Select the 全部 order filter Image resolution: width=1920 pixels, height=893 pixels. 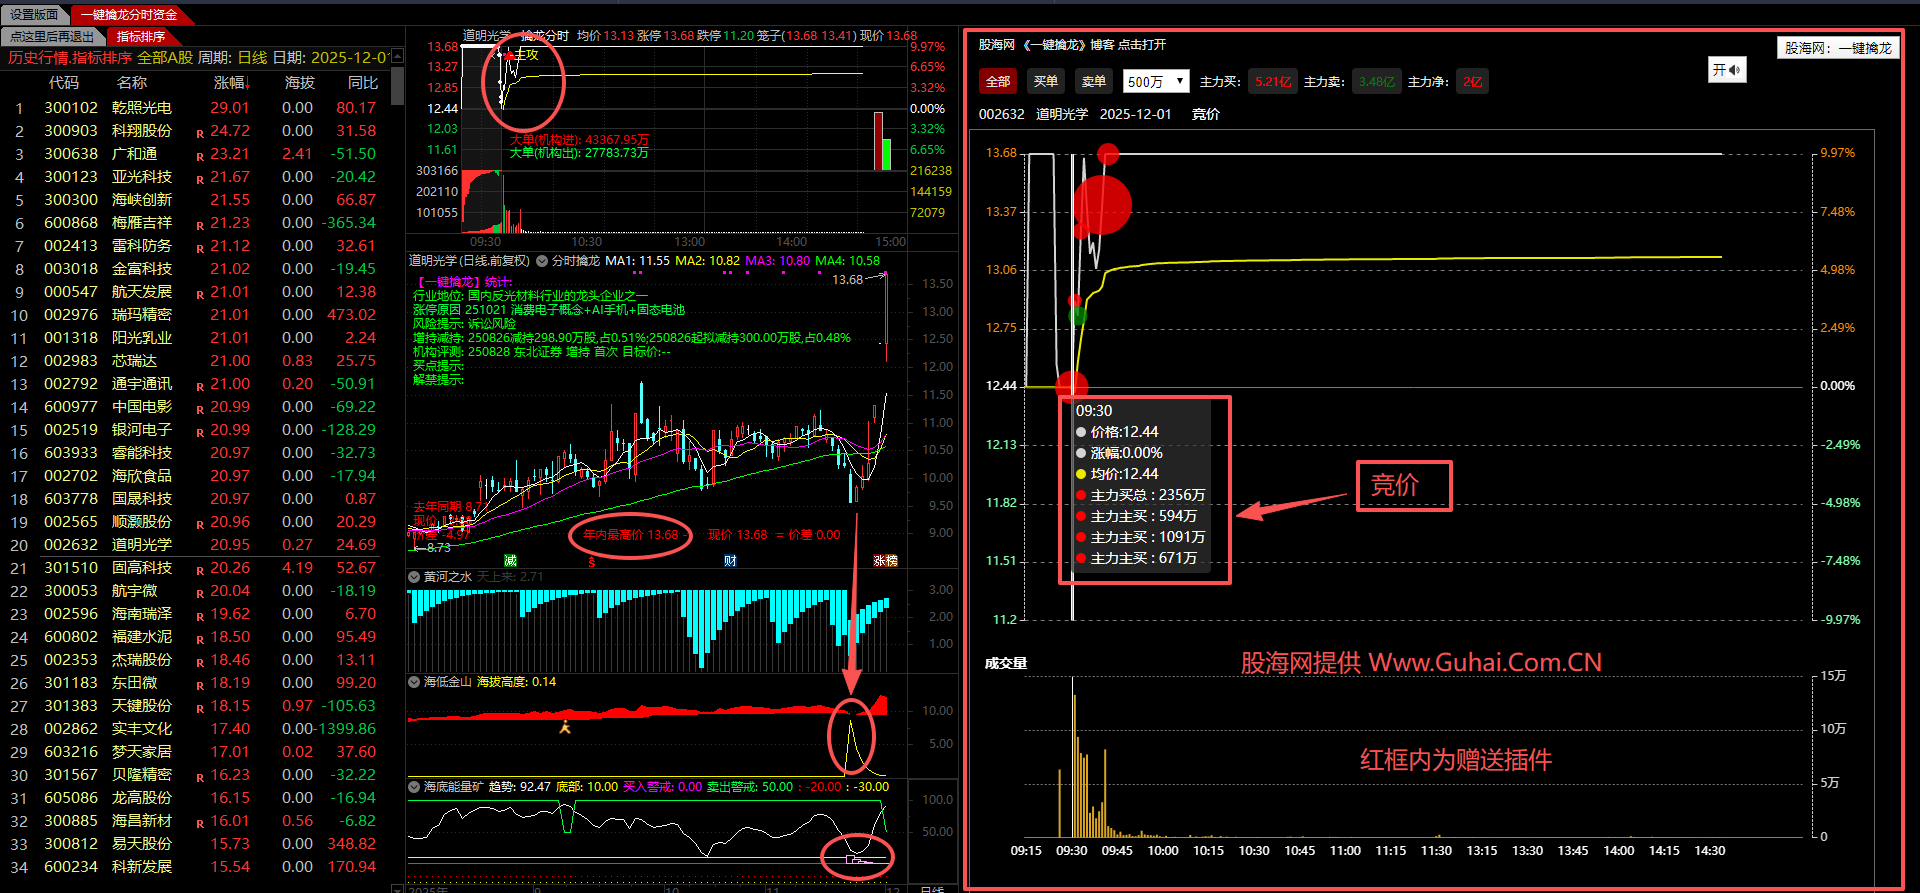pos(998,82)
